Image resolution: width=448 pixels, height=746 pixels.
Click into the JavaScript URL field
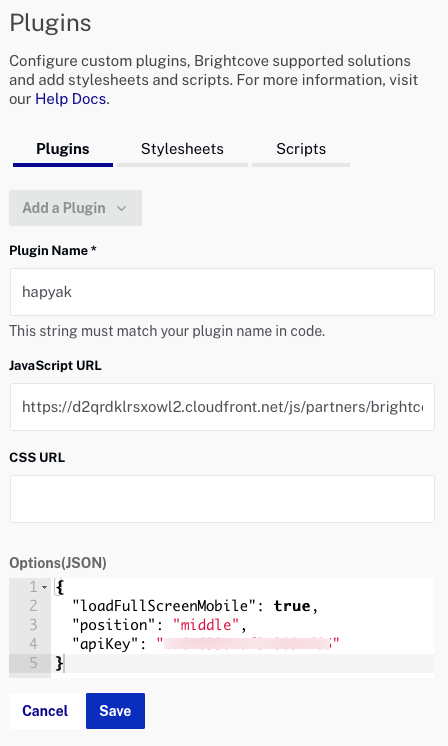pos(222,407)
